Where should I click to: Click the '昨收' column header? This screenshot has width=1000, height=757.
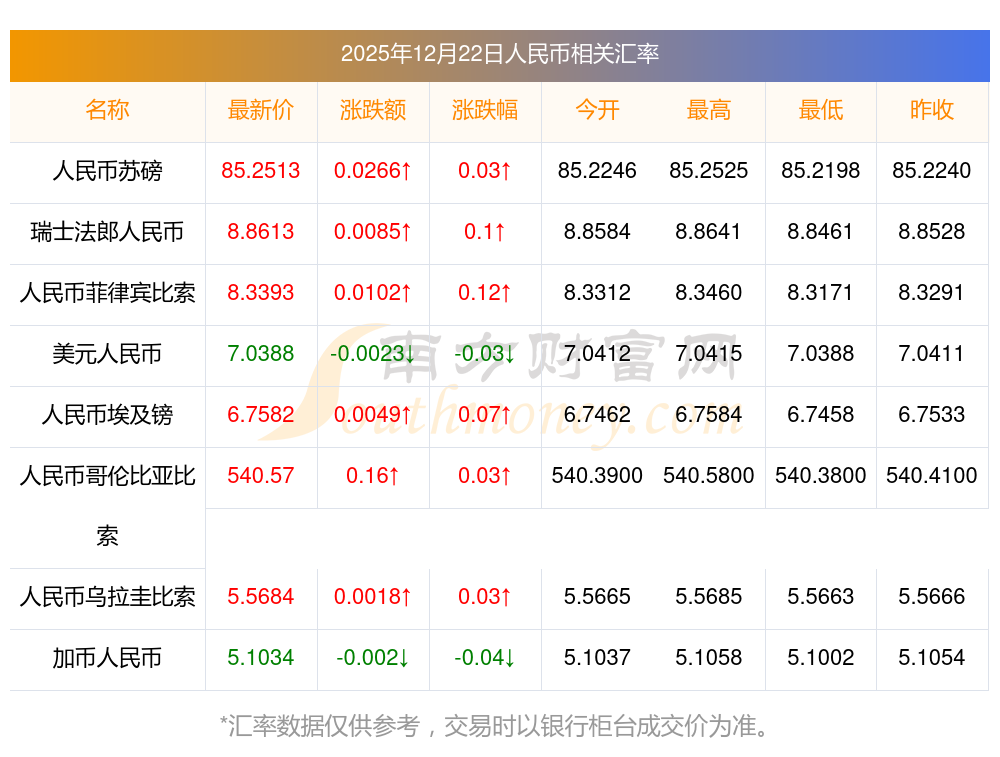pyautogui.click(x=932, y=110)
